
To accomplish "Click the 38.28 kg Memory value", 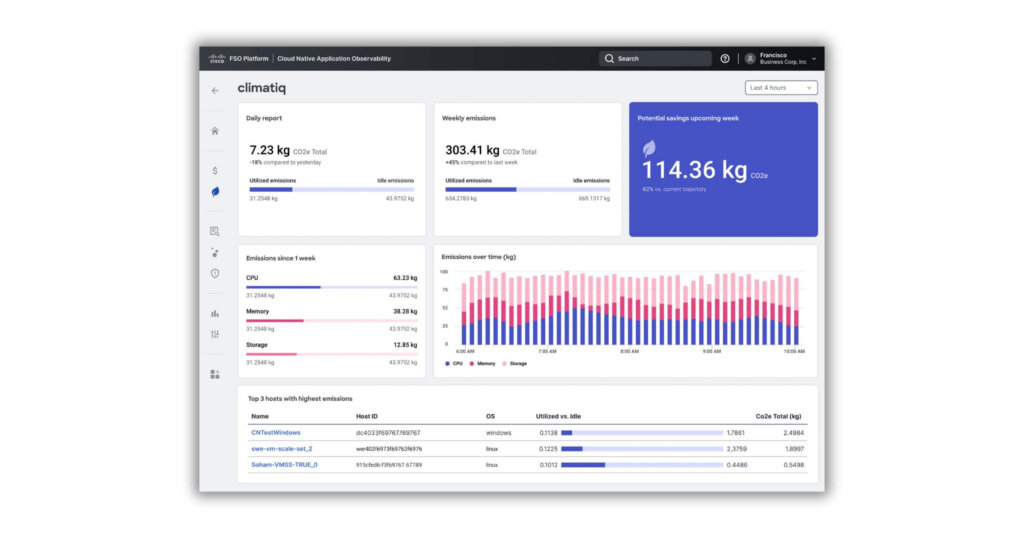I will pos(405,311).
